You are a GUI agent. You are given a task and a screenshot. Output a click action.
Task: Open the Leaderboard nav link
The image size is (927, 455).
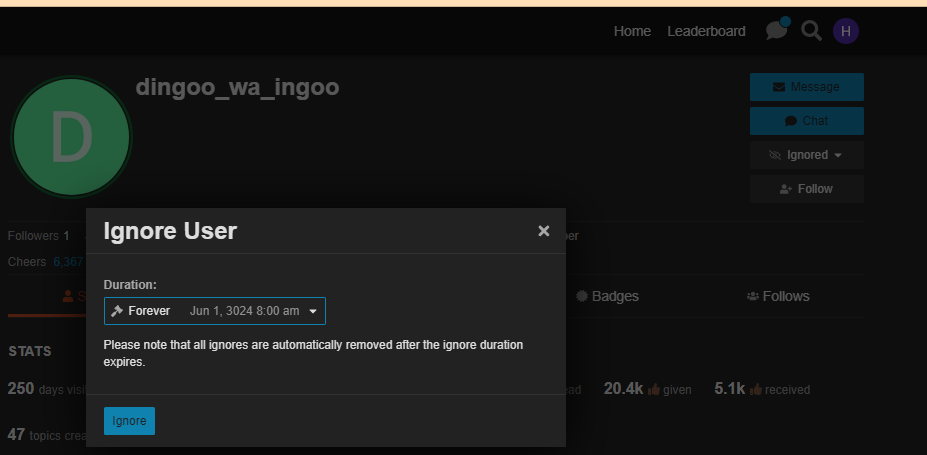coord(706,31)
